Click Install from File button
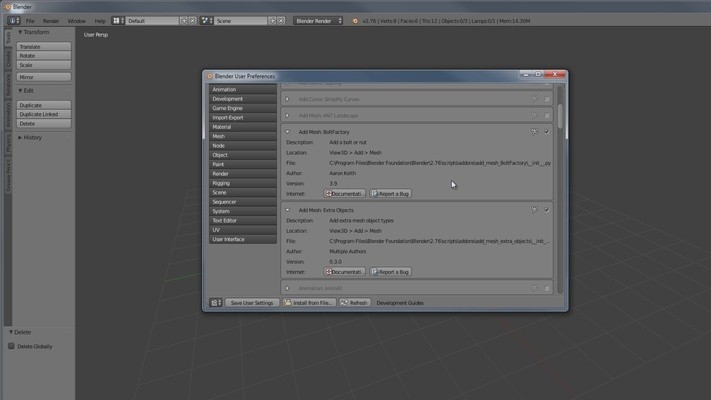The image size is (711, 400). pos(309,302)
